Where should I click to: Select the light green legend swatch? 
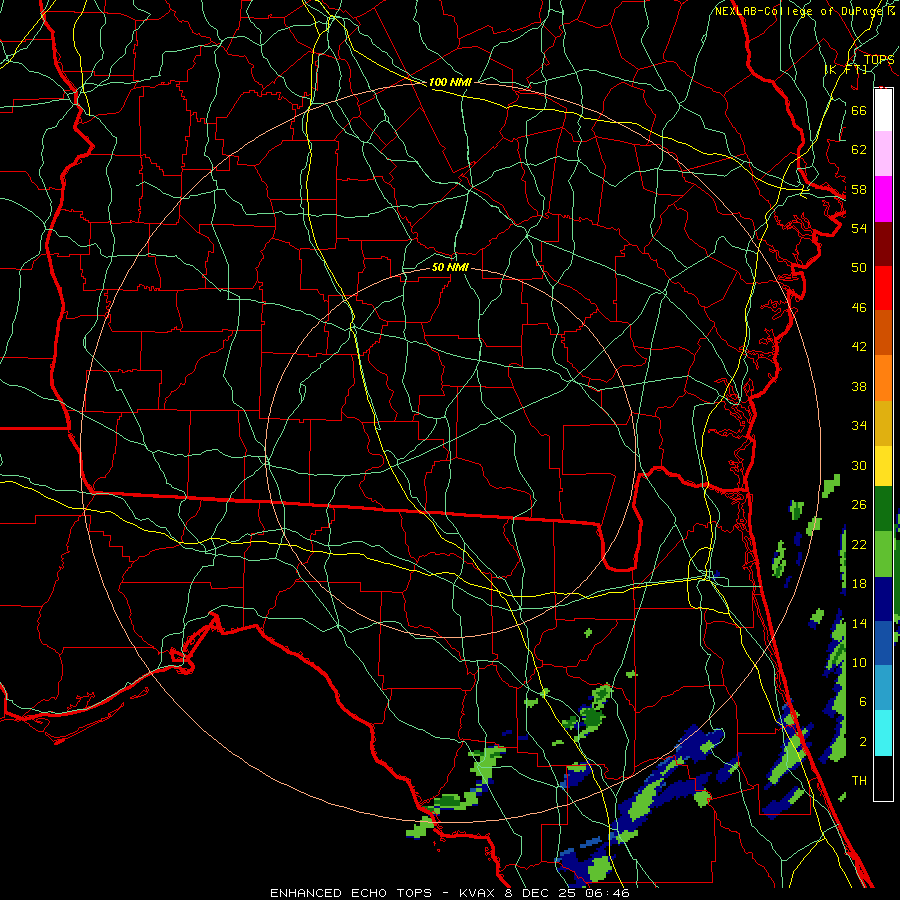coord(883,554)
